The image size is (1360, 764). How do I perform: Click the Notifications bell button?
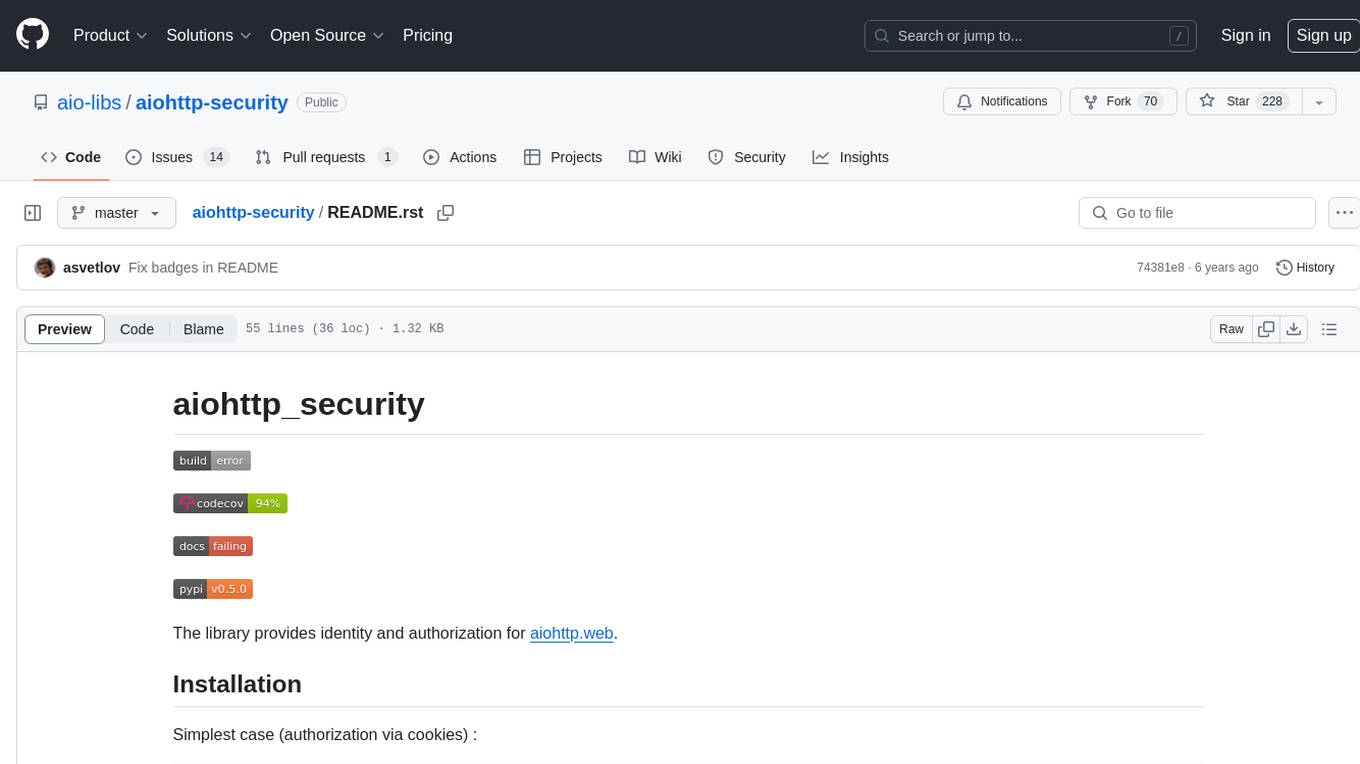(x=1002, y=102)
